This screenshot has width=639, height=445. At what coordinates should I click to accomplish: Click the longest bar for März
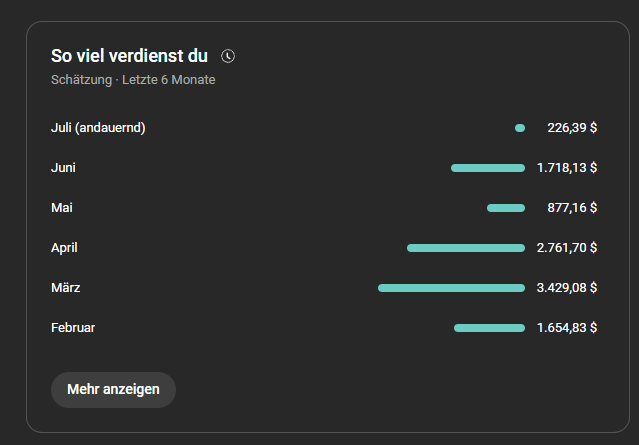point(451,288)
